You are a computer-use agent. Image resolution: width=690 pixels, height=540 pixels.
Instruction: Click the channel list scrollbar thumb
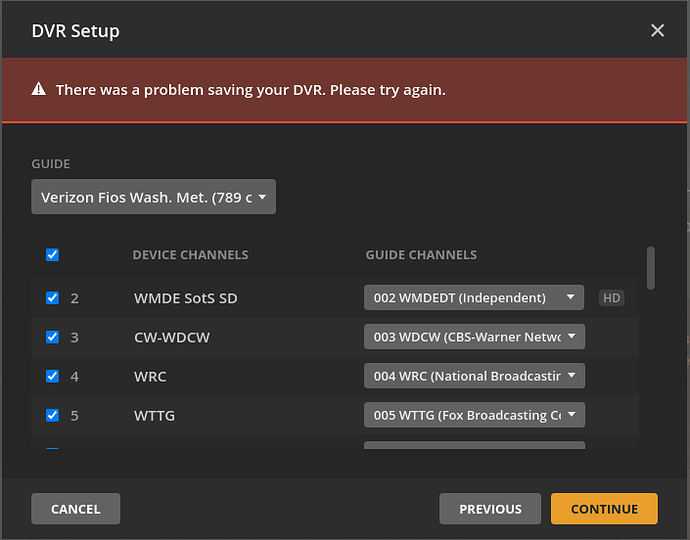652,267
